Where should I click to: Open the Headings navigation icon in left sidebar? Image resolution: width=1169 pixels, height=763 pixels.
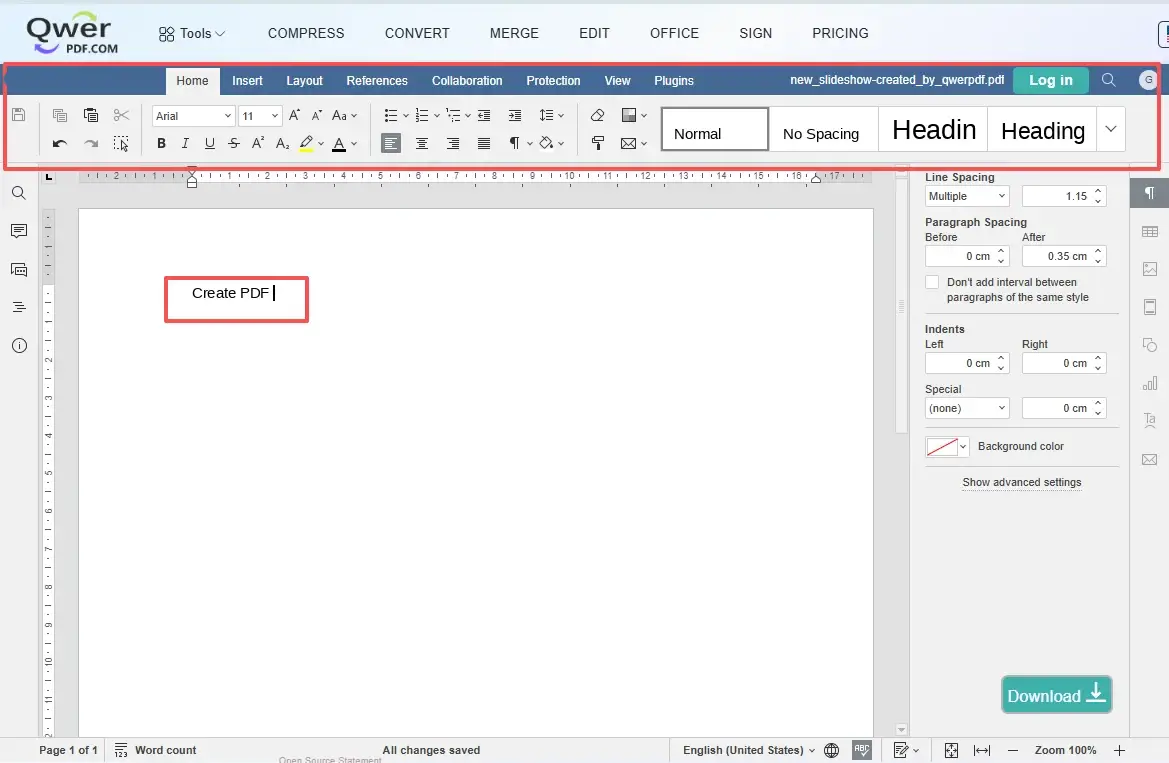click(19, 307)
